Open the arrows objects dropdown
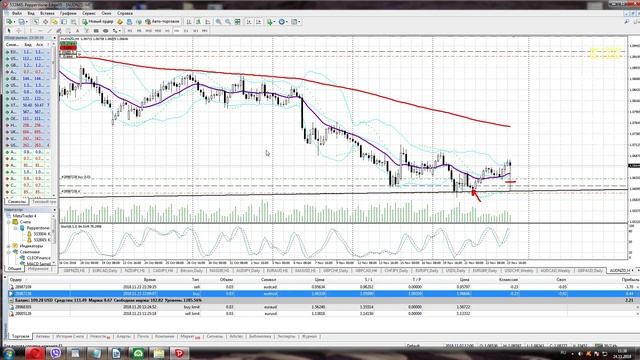 click(x=120, y=31)
